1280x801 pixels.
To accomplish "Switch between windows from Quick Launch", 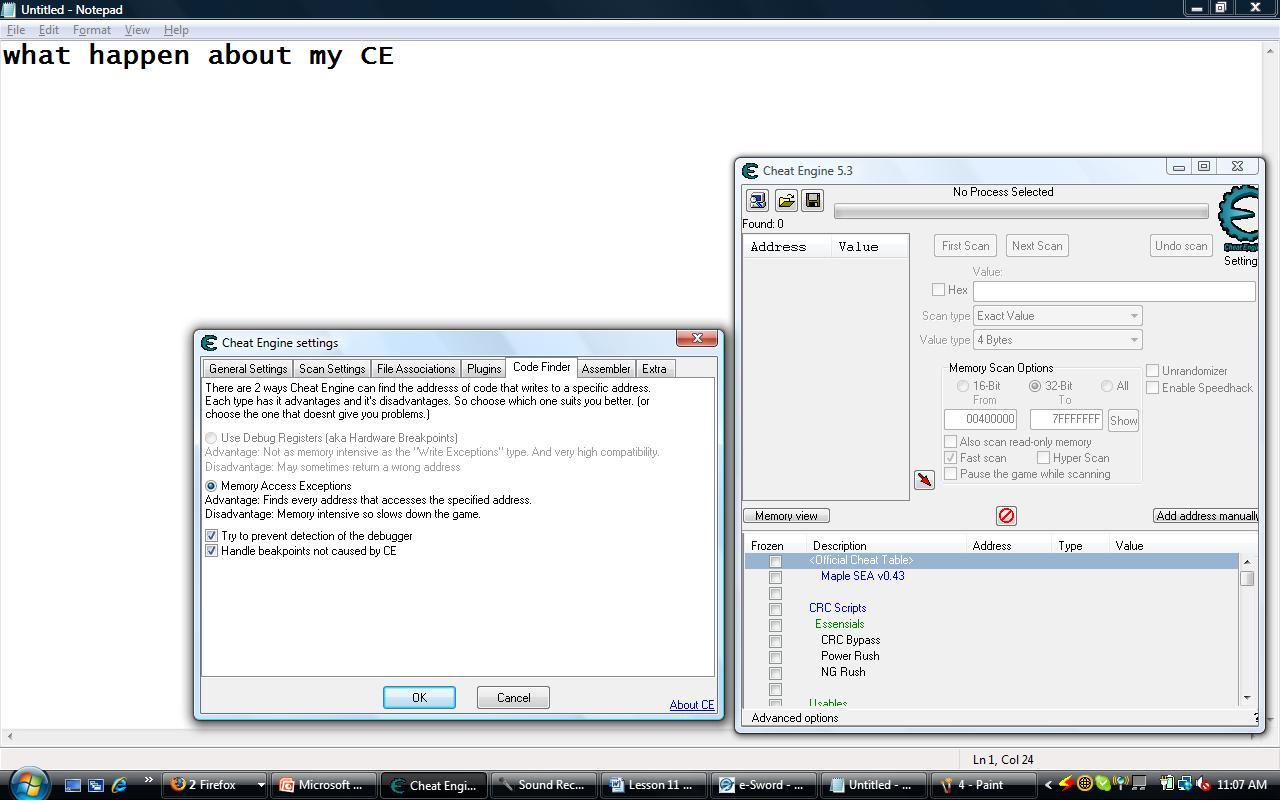I will (96, 785).
